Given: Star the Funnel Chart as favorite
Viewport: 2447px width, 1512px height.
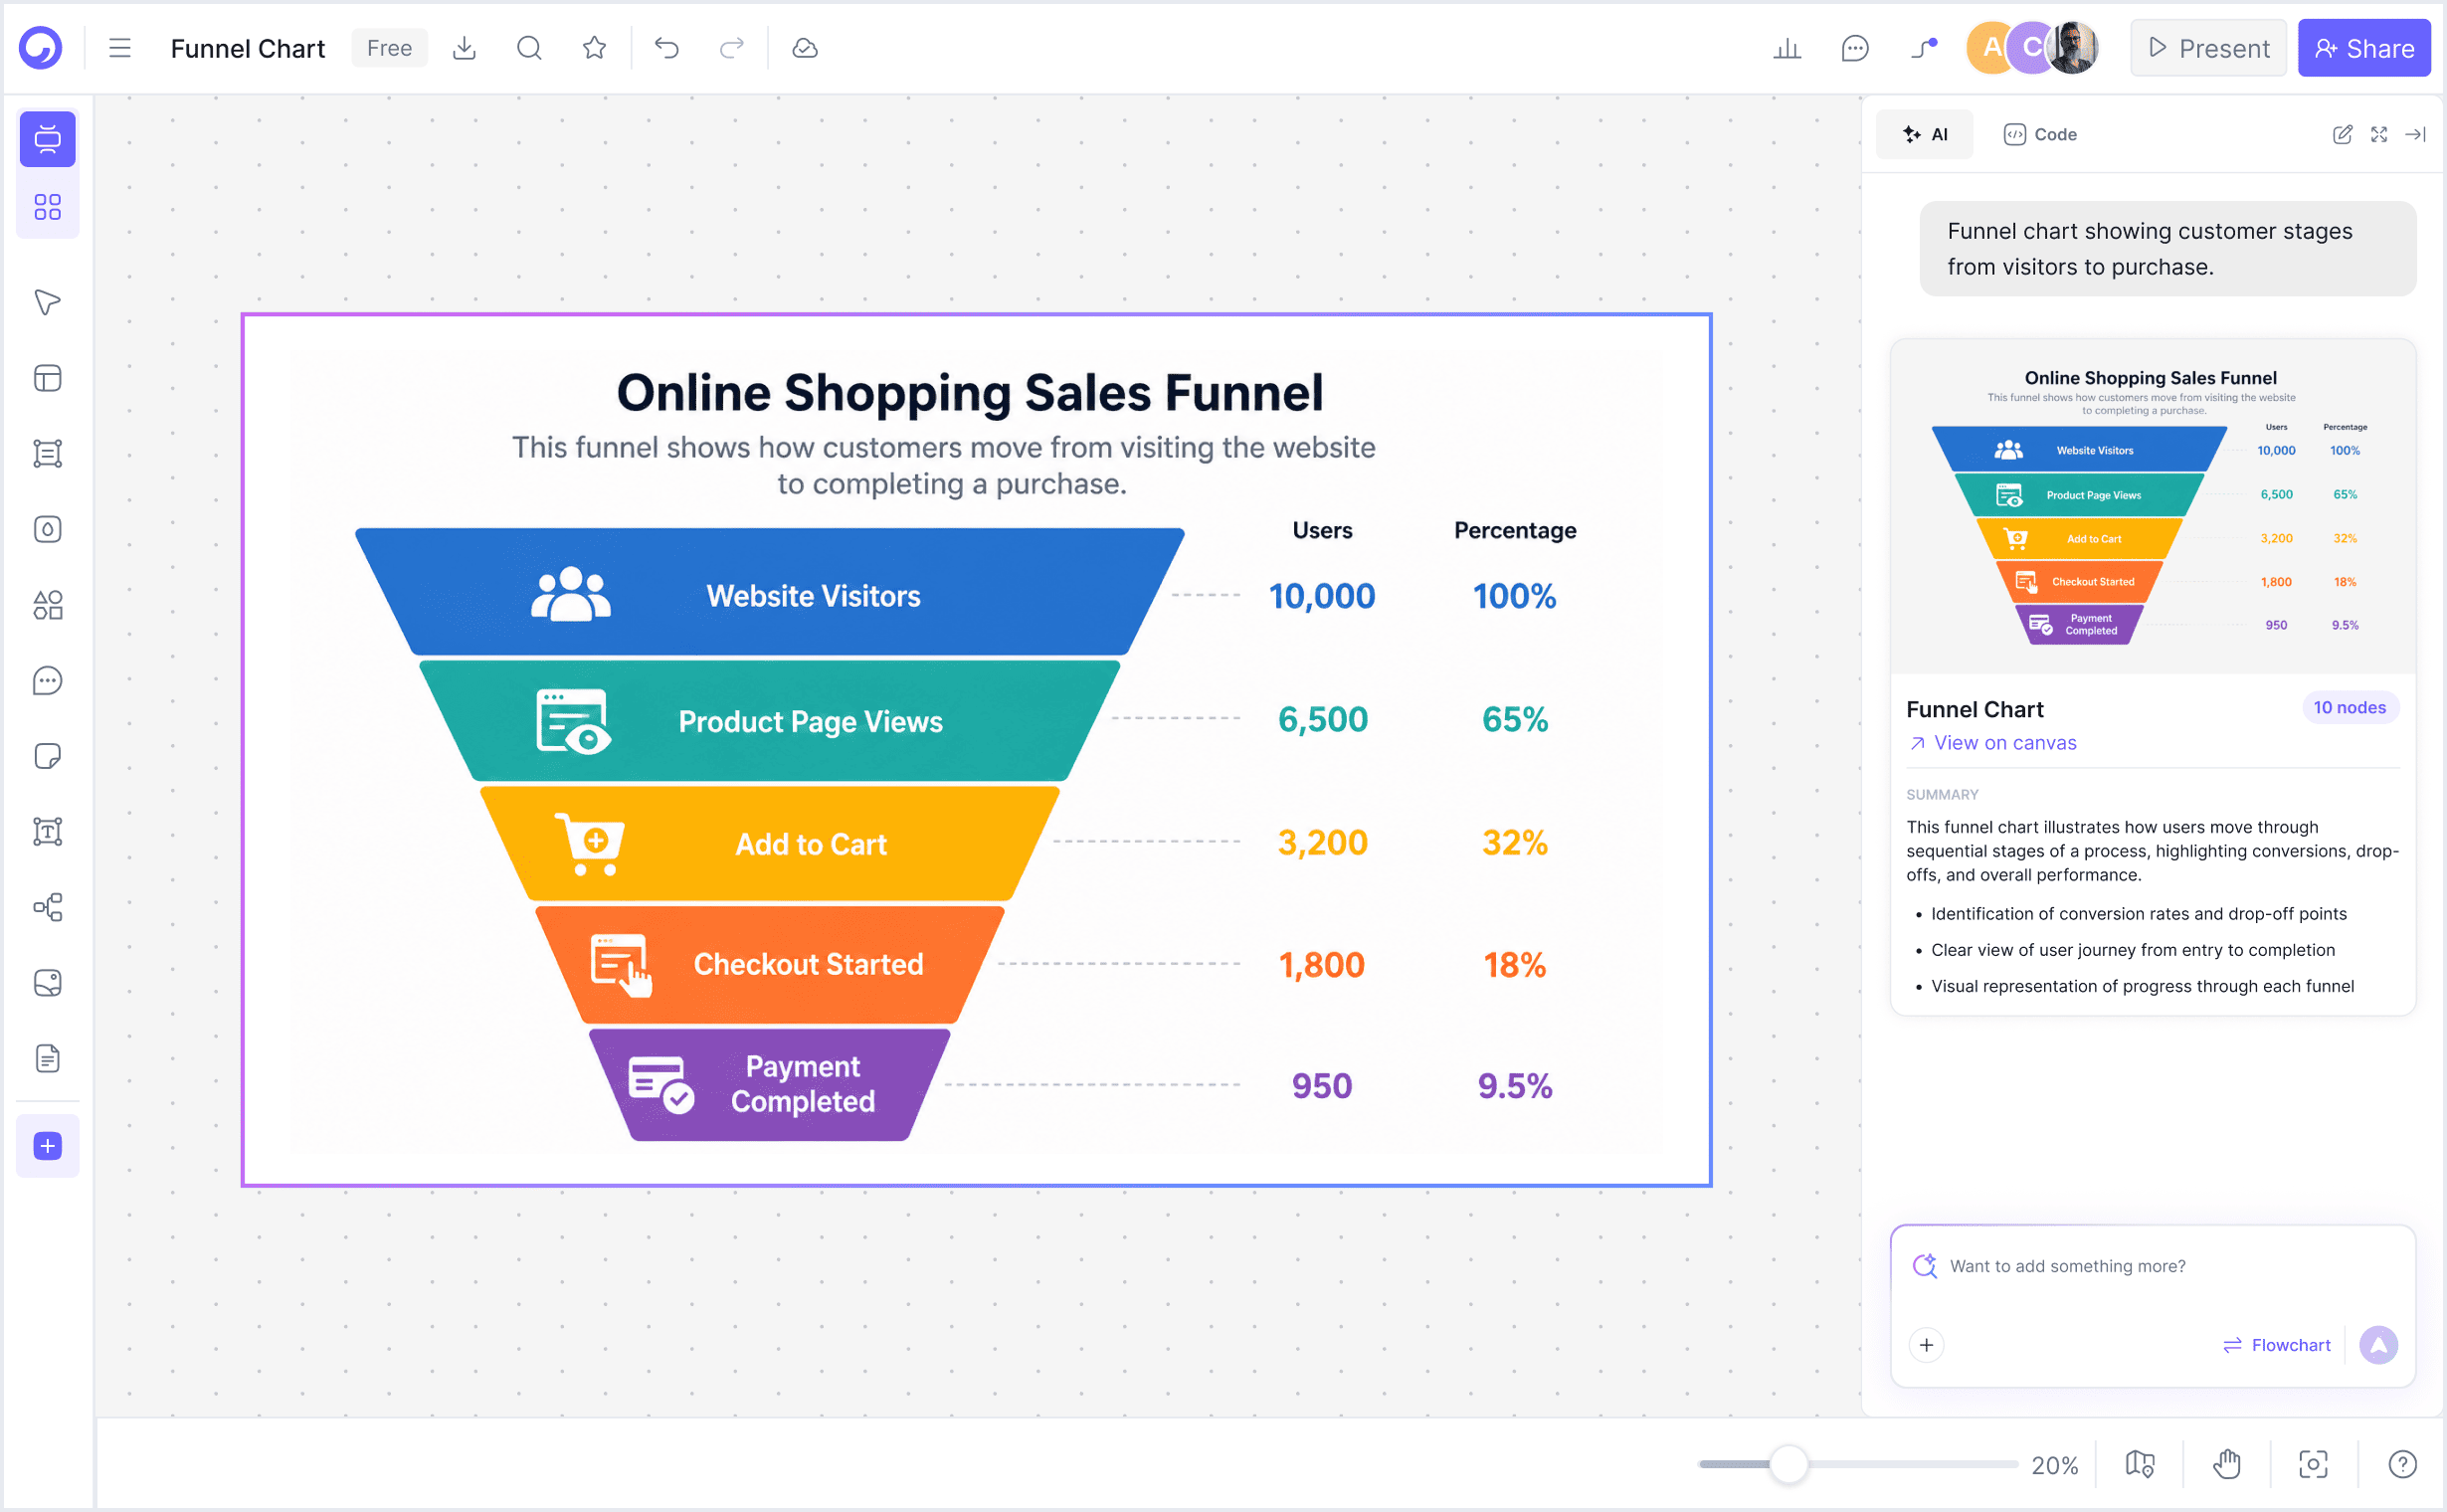Looking at the screenshot, I should coord(594,48).
